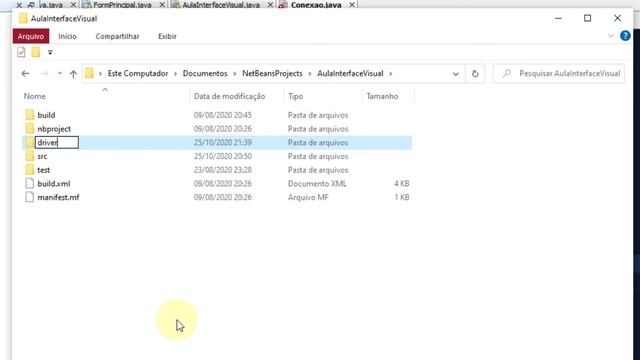Screen dimensions: 640x360
Task: Go up one folder level arrow
Action: tap(73, 74)
